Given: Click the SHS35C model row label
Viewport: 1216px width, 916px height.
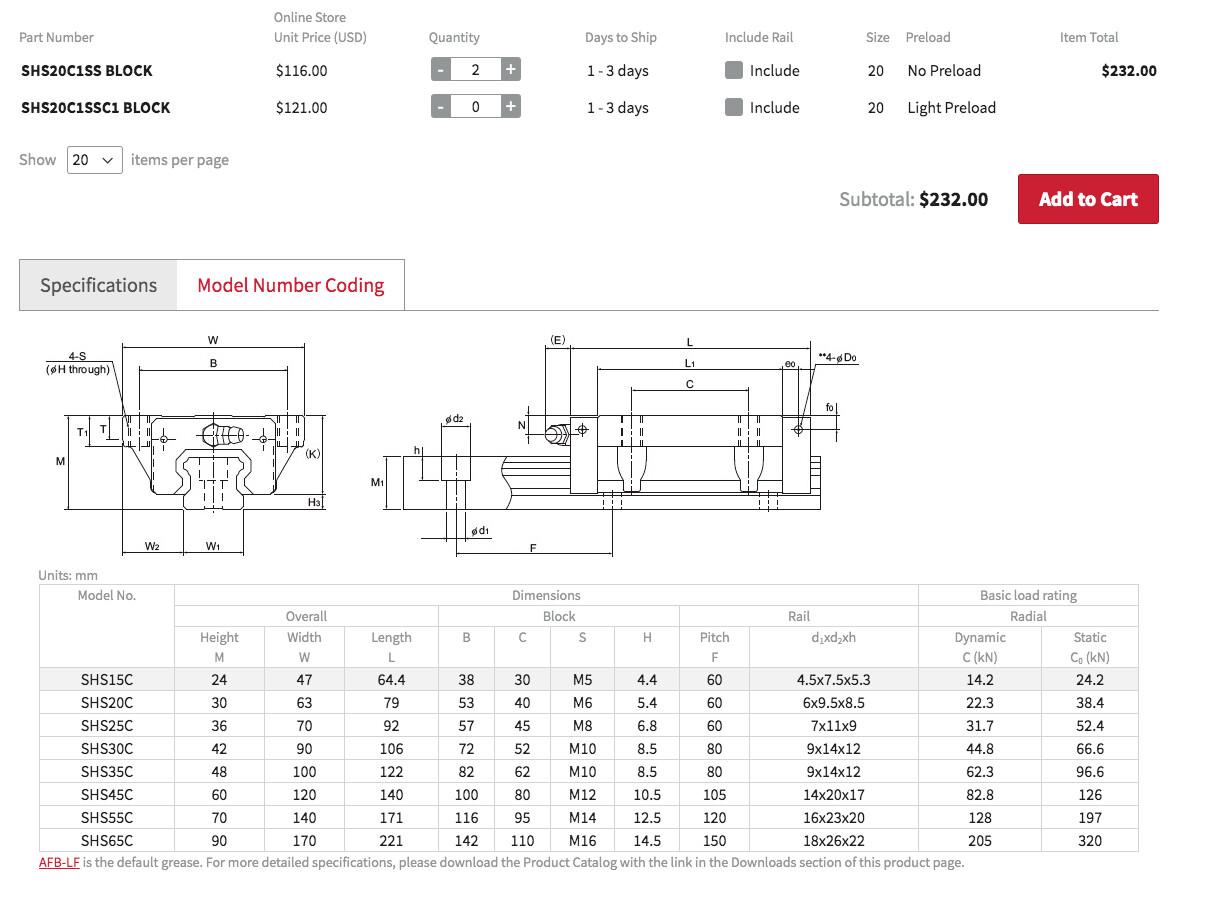Looking at the screenshot, I should [107, 772].
